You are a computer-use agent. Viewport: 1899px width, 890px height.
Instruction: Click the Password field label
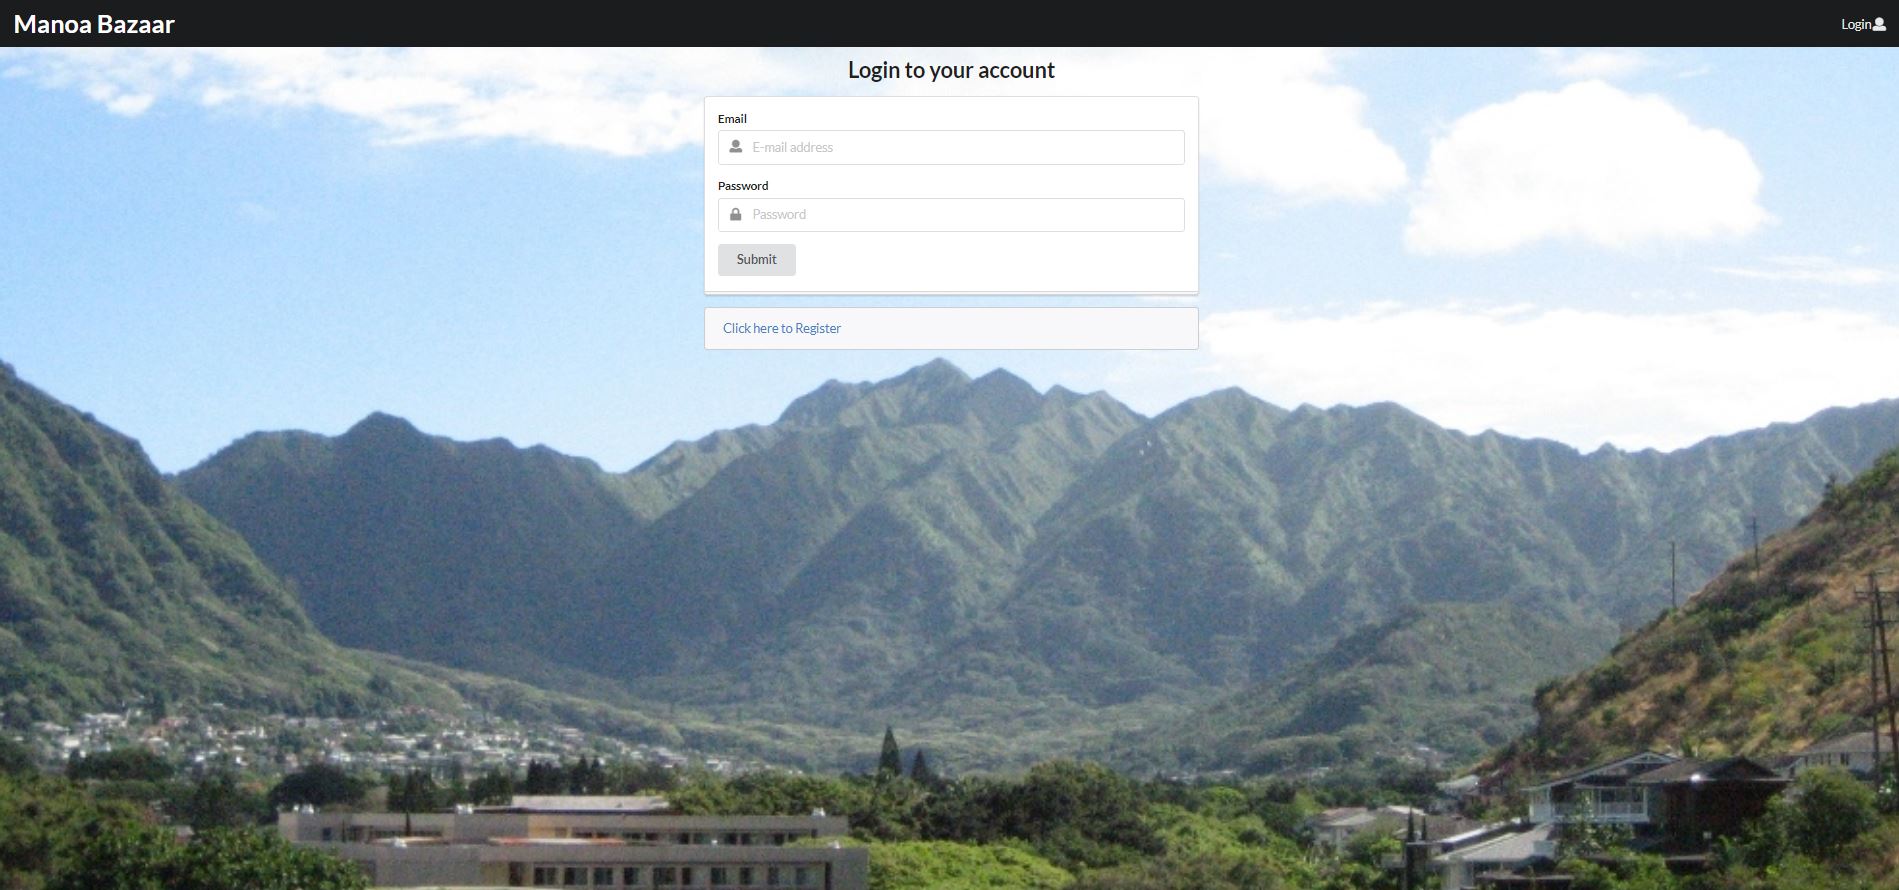(x=743, y=186)
